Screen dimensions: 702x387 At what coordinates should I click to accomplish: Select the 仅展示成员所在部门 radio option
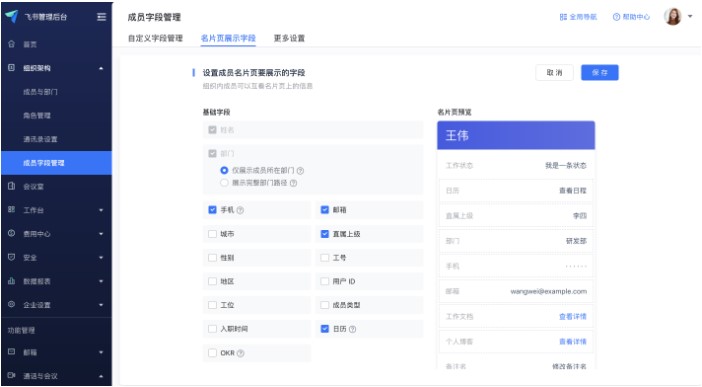(224, 170)
